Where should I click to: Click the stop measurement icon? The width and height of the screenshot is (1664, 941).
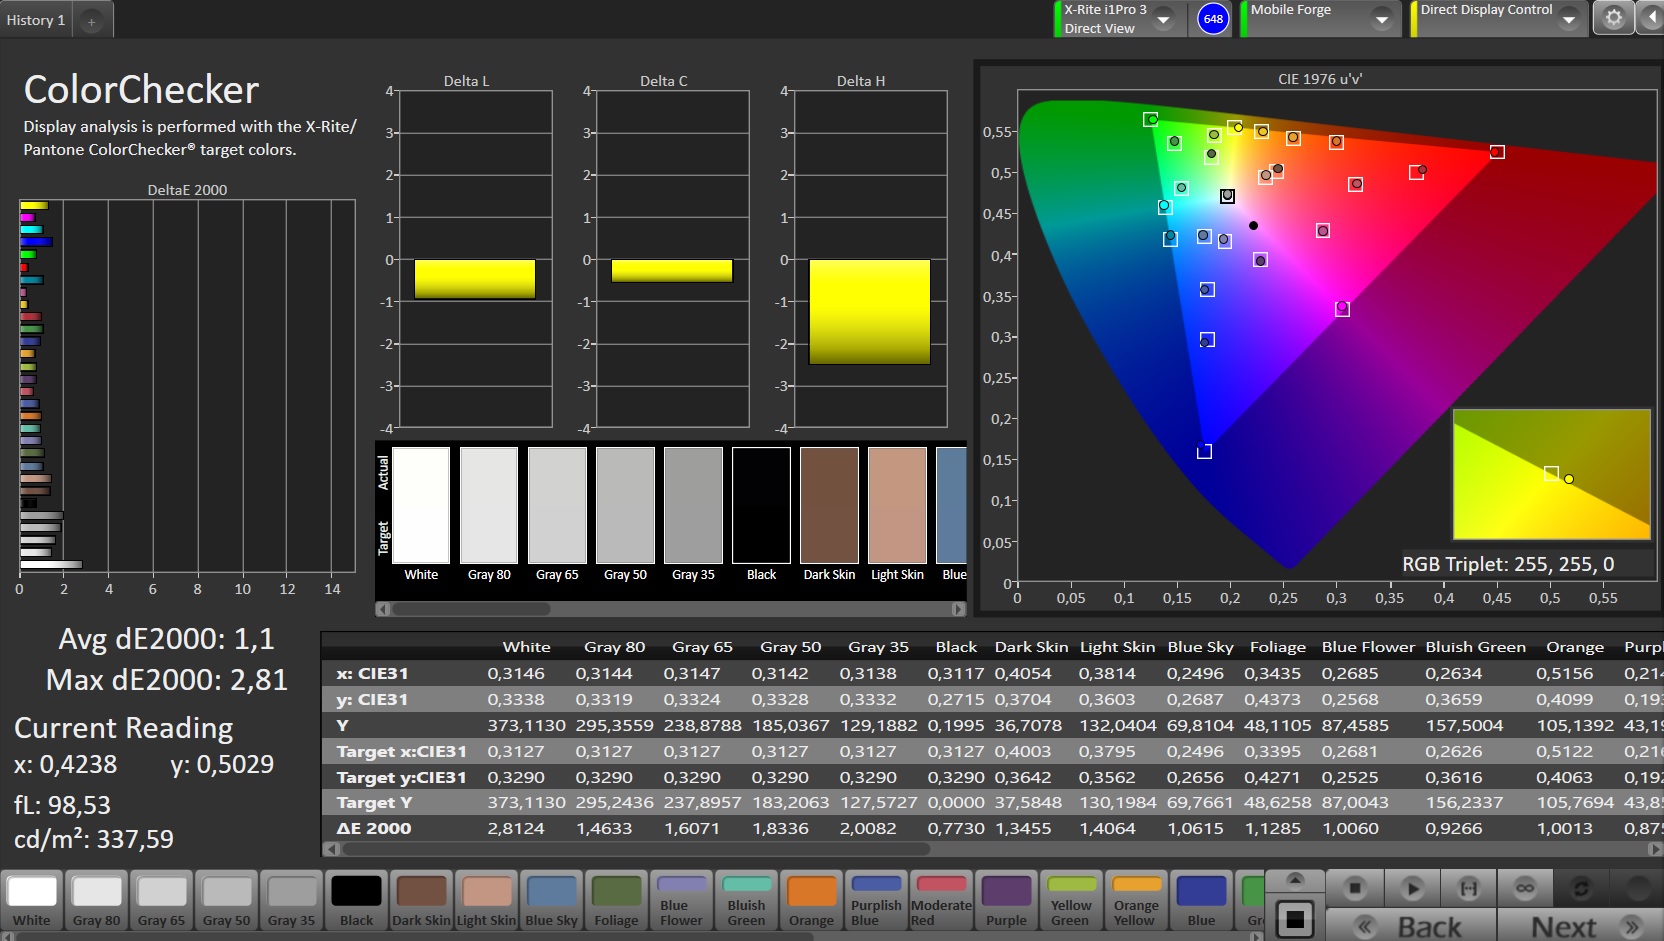1355,888
